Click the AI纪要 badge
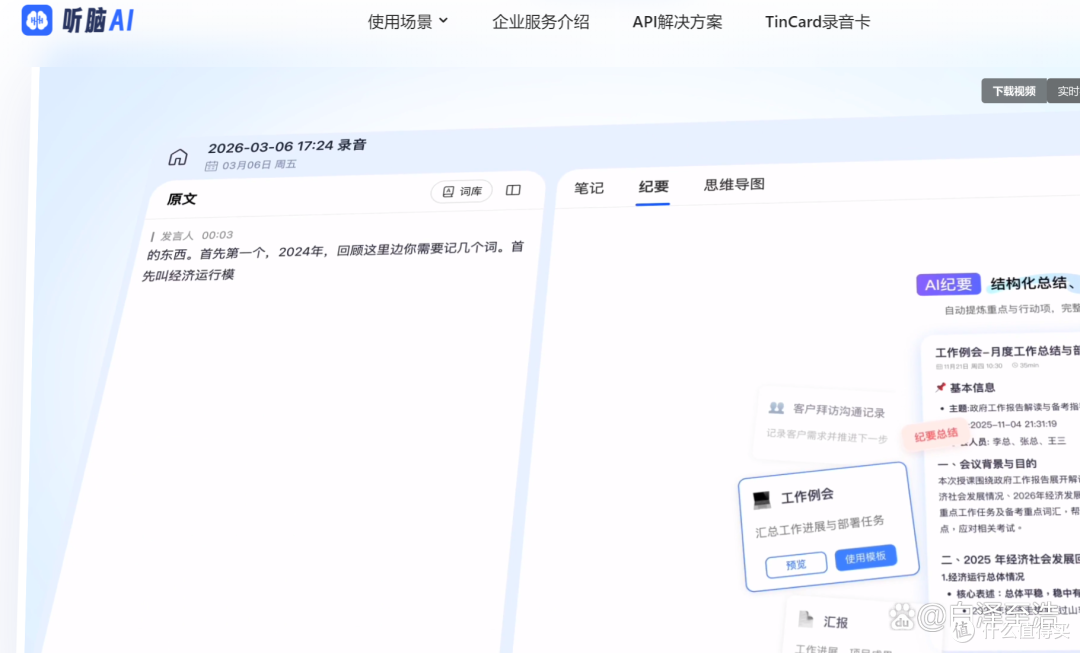1080x653 pixels. (948, 284)
